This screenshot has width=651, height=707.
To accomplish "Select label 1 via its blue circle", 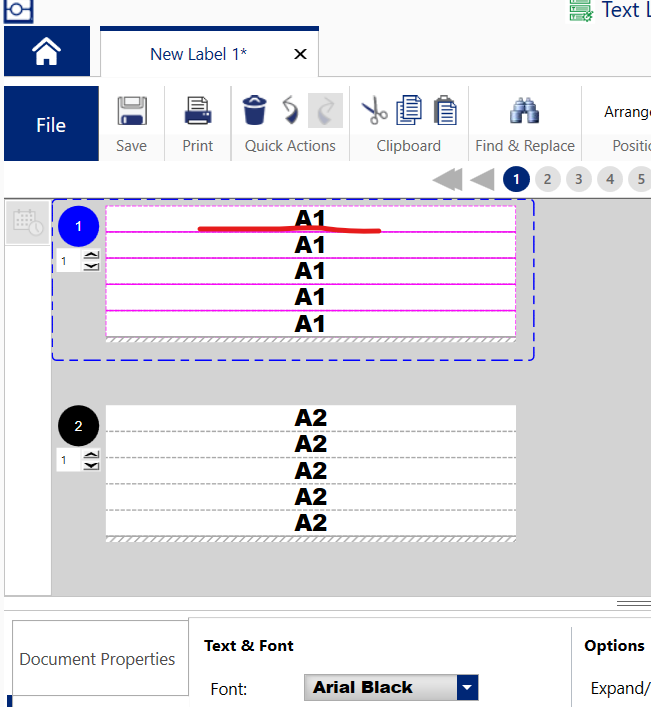I will click(78, 226).
